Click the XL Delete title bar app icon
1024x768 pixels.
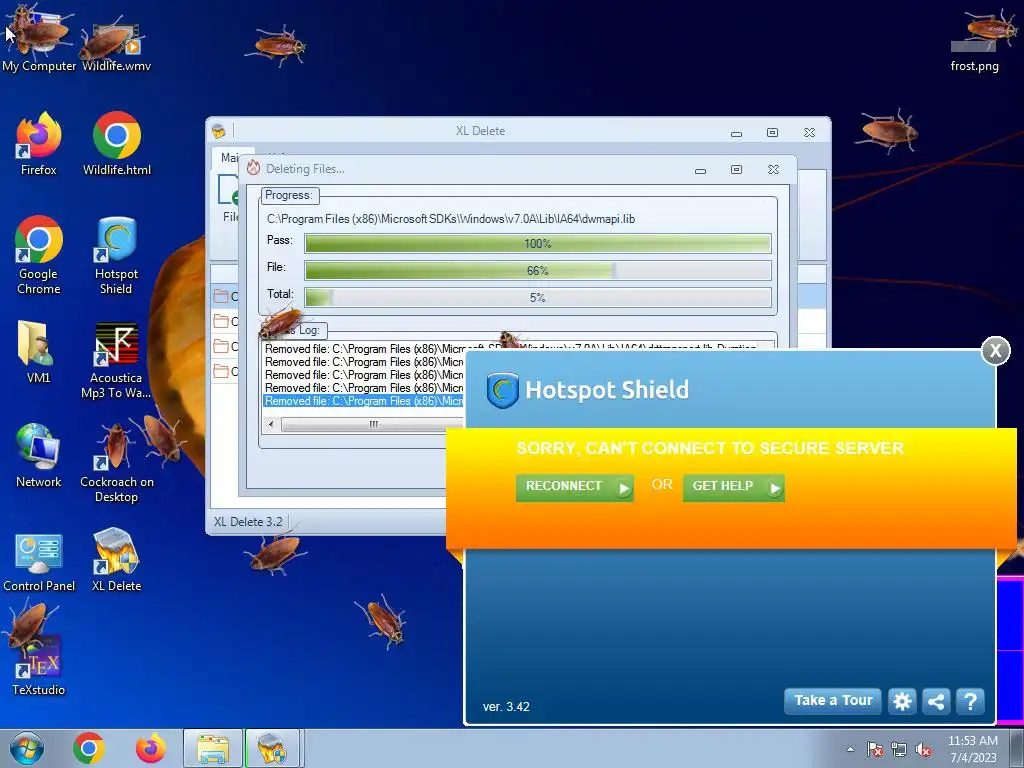(219, 131)
